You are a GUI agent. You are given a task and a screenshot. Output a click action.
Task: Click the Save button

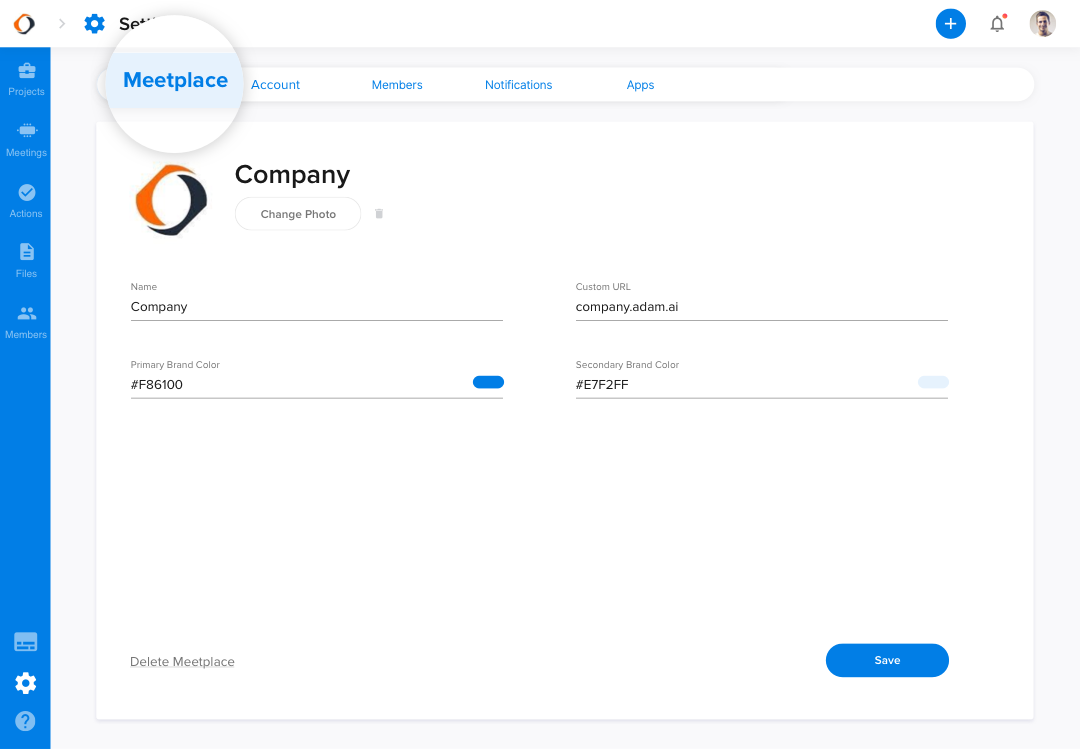(x=887, y=660)
